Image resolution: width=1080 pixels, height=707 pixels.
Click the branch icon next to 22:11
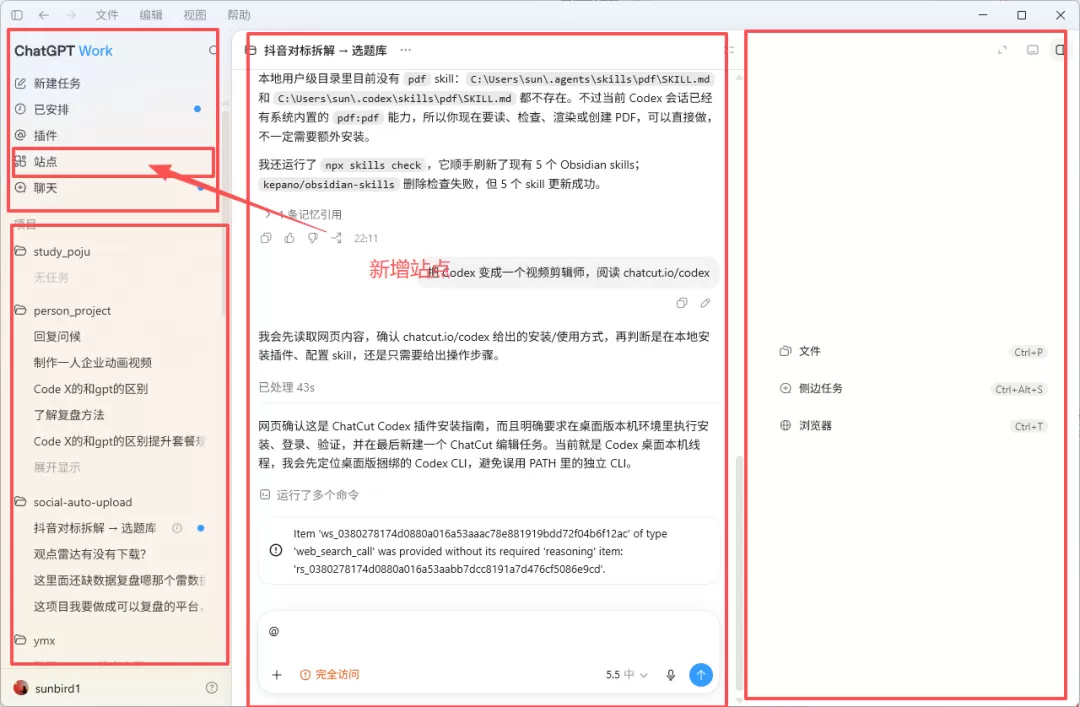click(x=336, y=238)
